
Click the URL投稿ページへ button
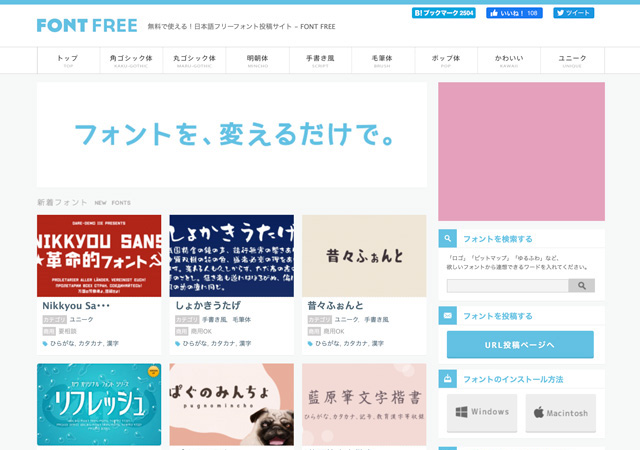(520, 345)
